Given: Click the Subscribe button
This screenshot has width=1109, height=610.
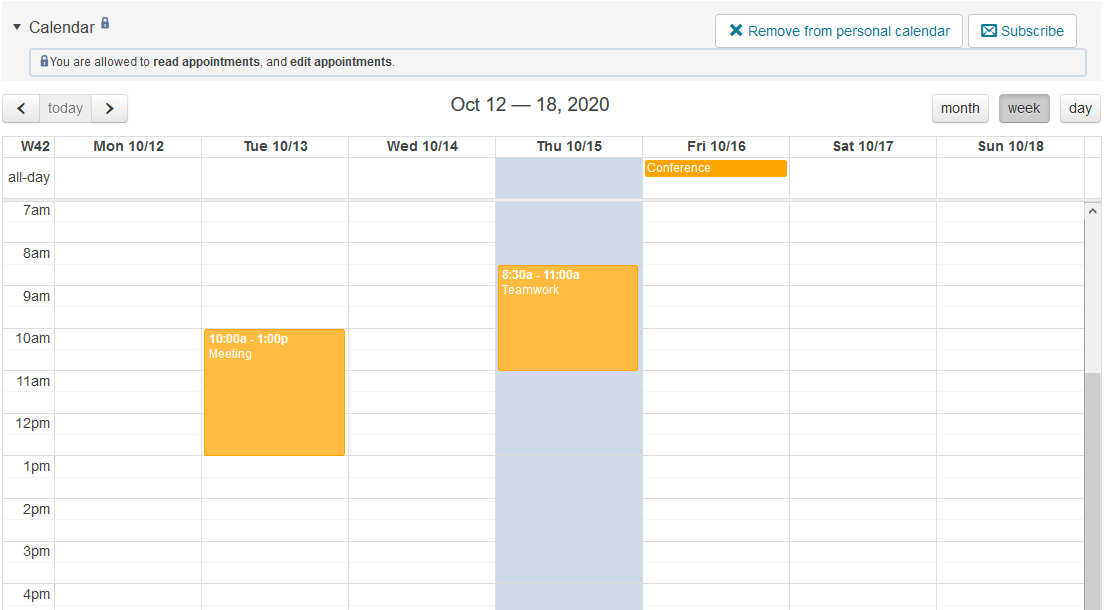Looking at the screenshot, I should point(1022,31).
